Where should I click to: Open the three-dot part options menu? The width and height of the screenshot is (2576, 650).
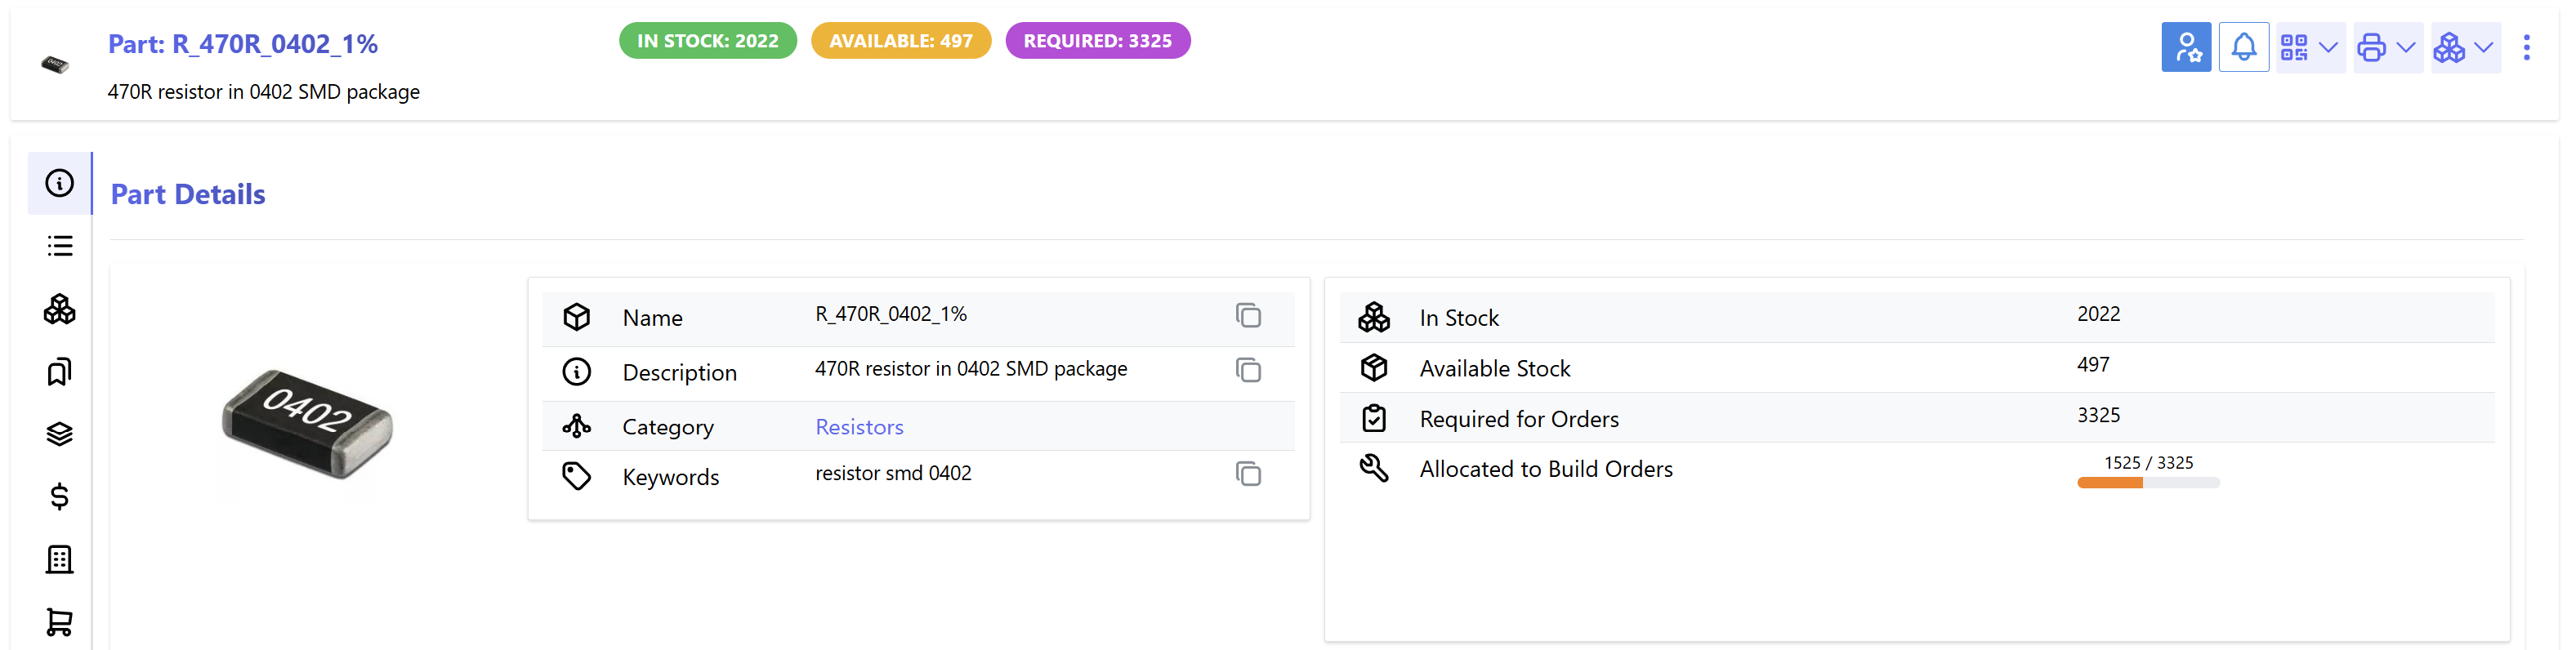click(2526, 47)
